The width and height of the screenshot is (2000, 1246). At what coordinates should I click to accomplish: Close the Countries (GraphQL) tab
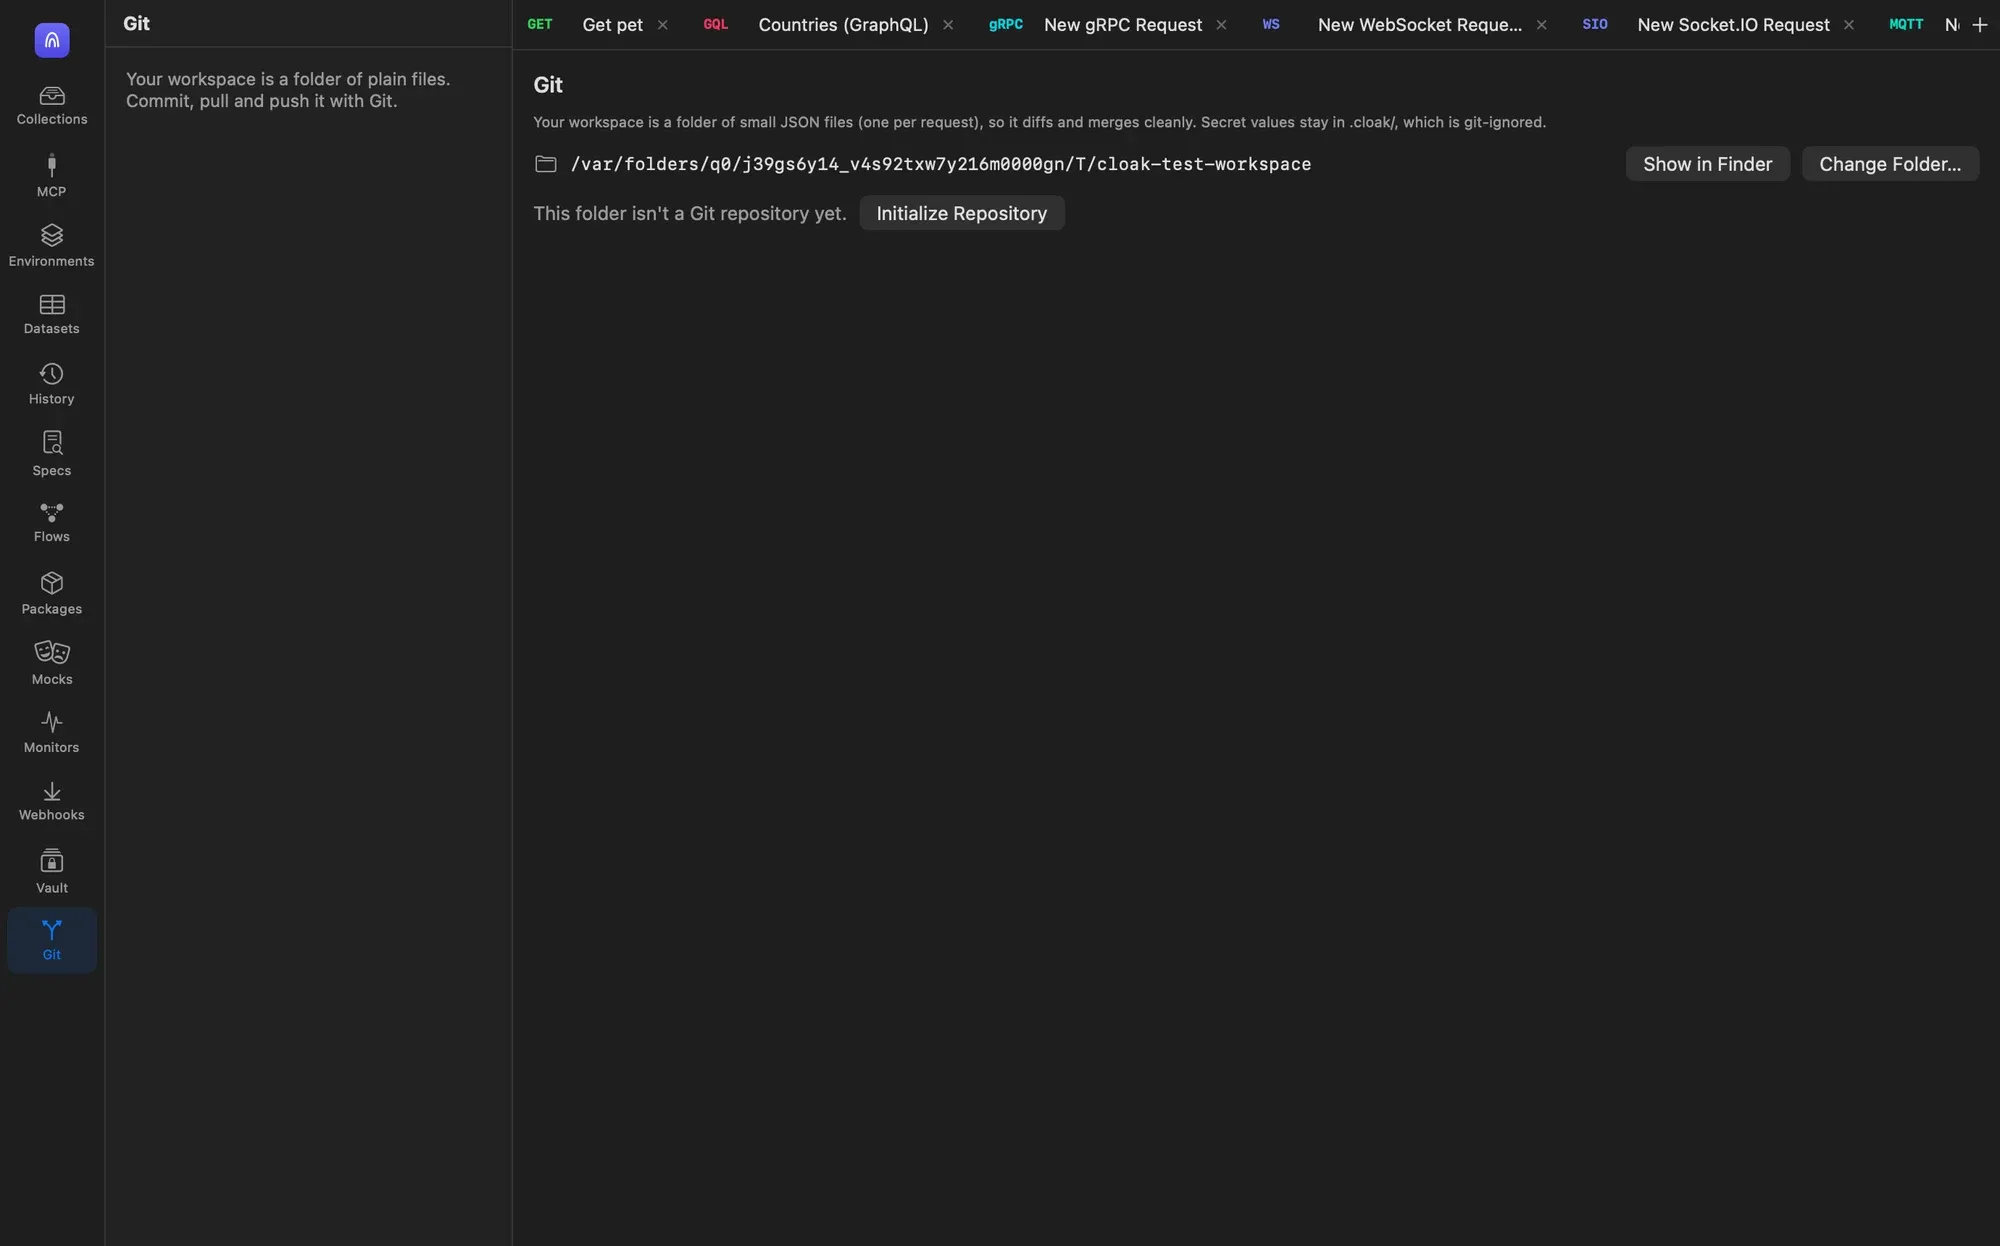(948, 25)
